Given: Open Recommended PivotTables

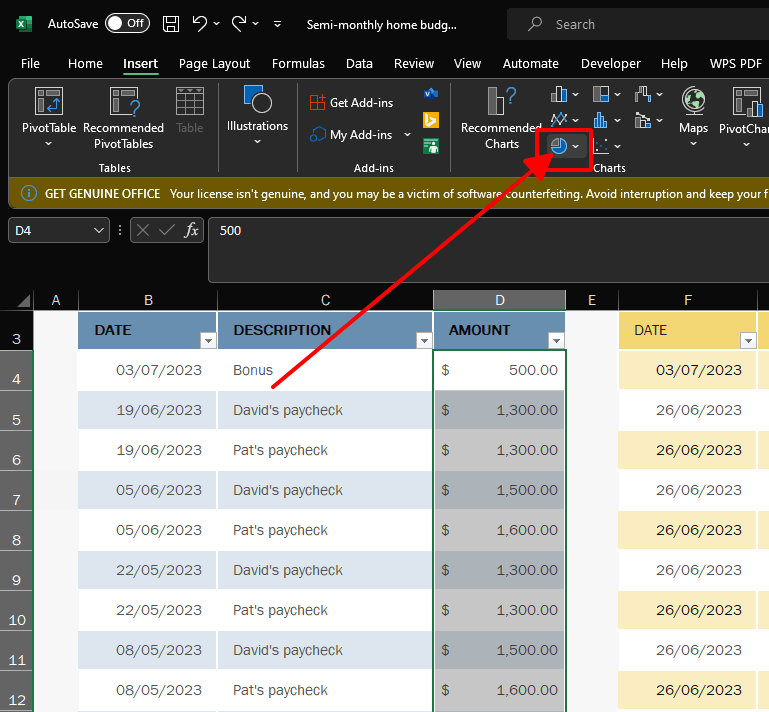Looking at the screenshot, I should 123,103.
